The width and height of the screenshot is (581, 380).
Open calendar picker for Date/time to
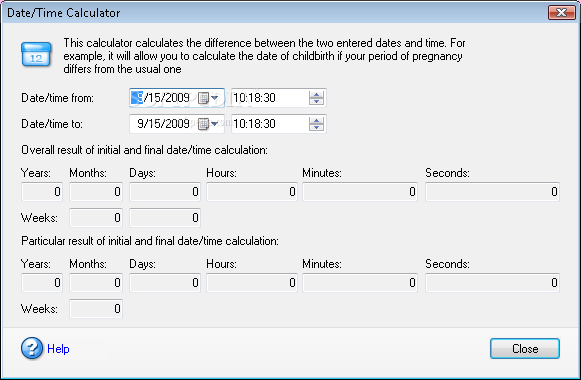[208, 124]
